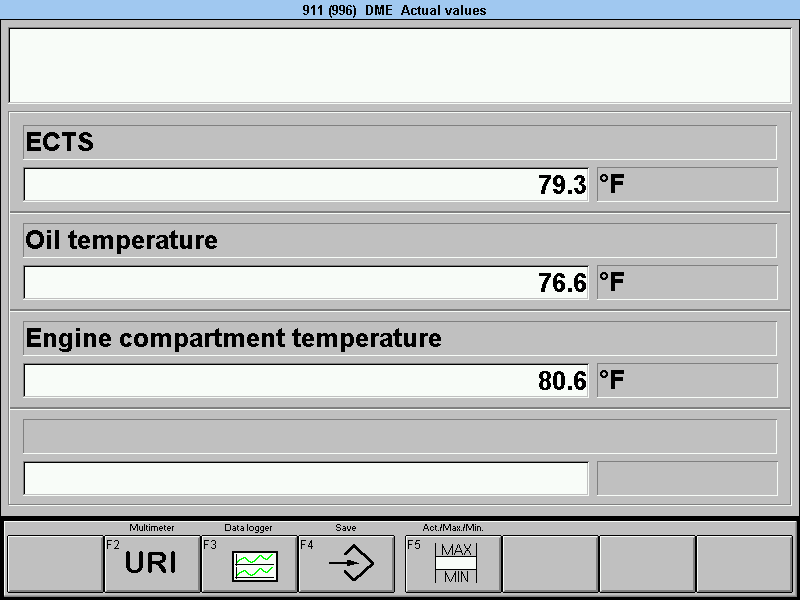The width and height of the screenshot is (800, 600).
Task: Click the ECTS value 79.3
Action: [306, 184]
